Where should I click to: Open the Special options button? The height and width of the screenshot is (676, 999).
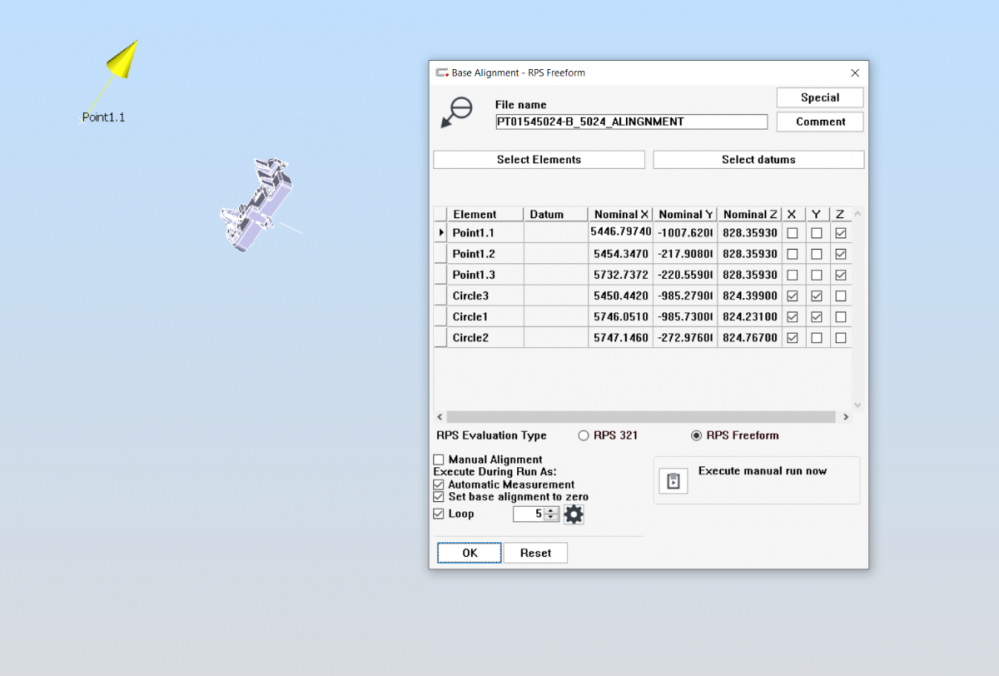pyautogui.click(x=819, y=98)
